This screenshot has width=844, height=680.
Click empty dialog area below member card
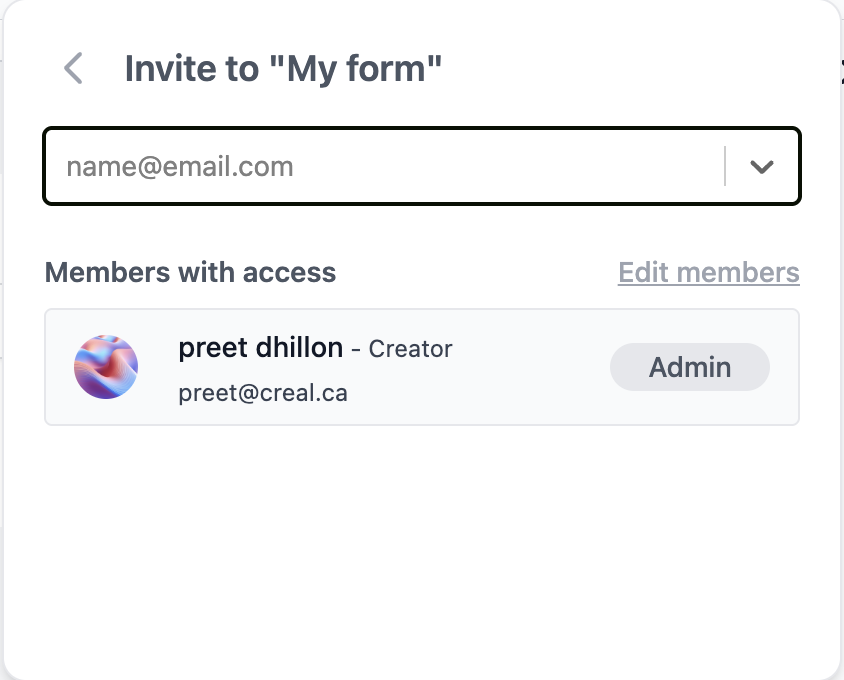pyautogui.click(x=420, y=540)
